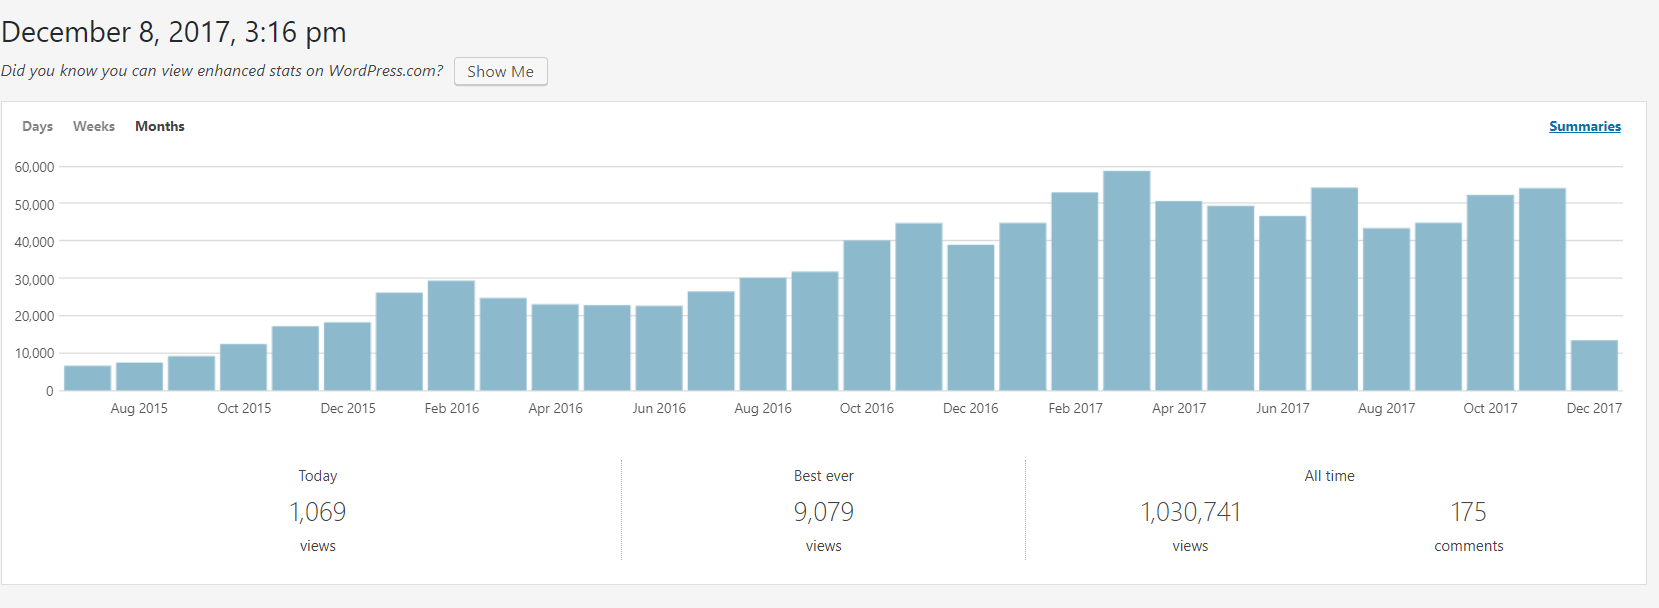1659x608 pixels.
Task: Click the 'Best ever' heading
Action: 824,476
